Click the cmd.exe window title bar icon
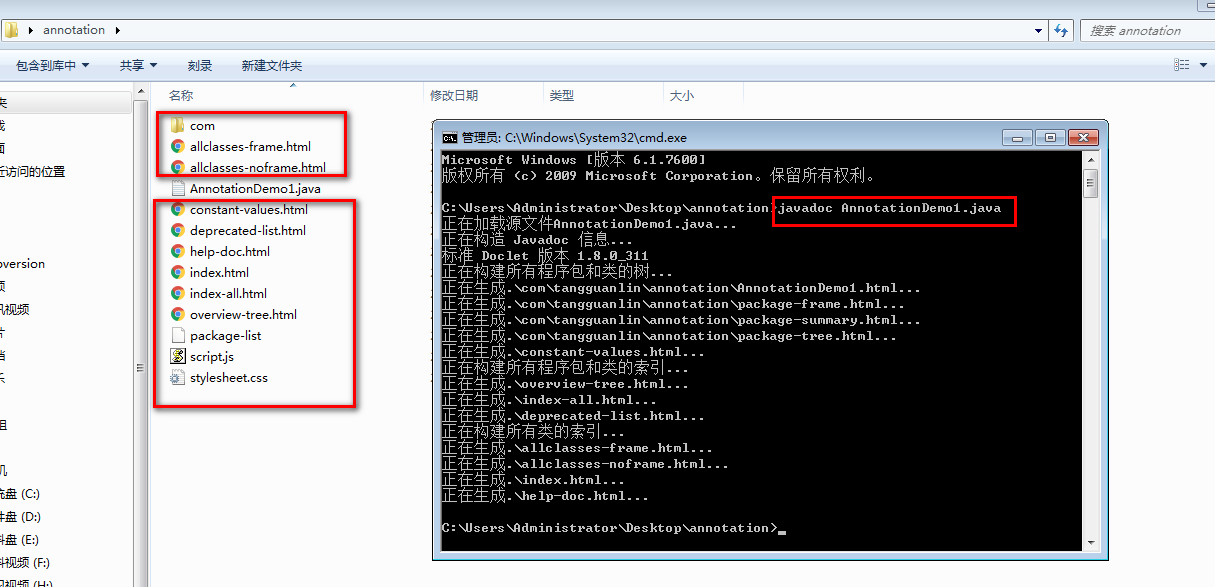The width and height of the screenshot is (1215, 587). (450, 137)
